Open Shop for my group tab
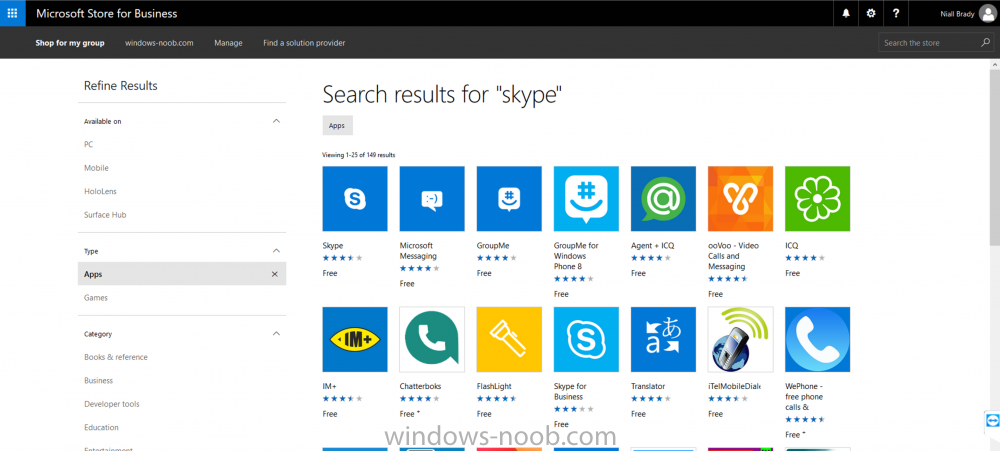The image size is (1000, 451). 70,43
